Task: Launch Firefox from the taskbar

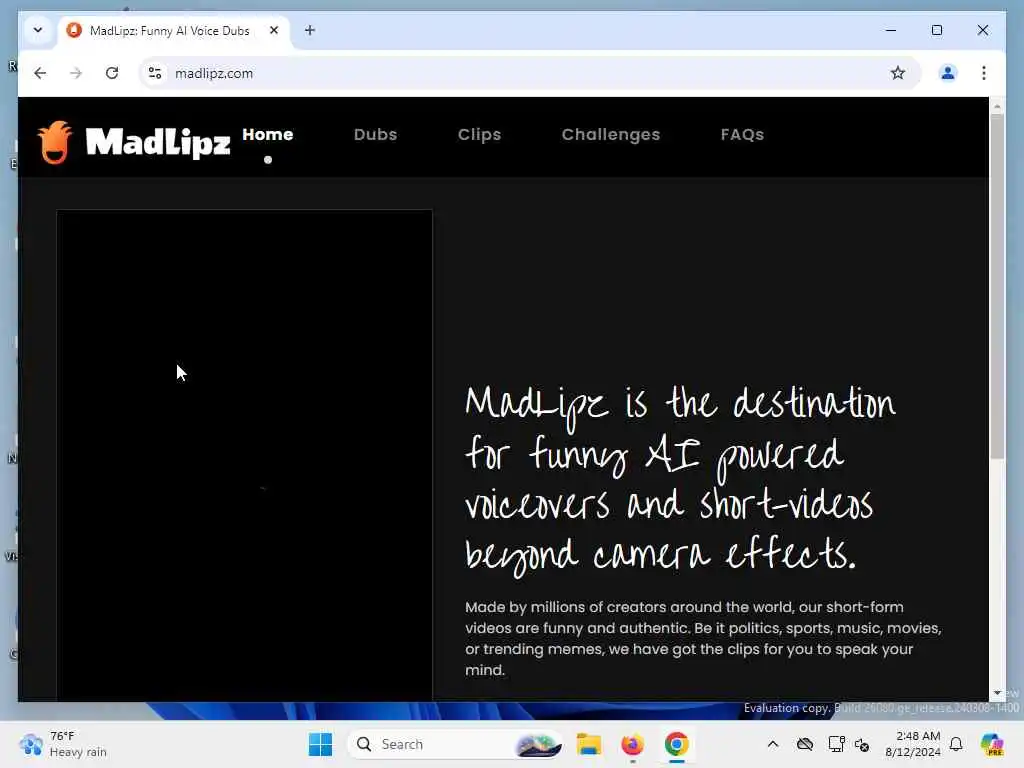Action: [632, 744]
